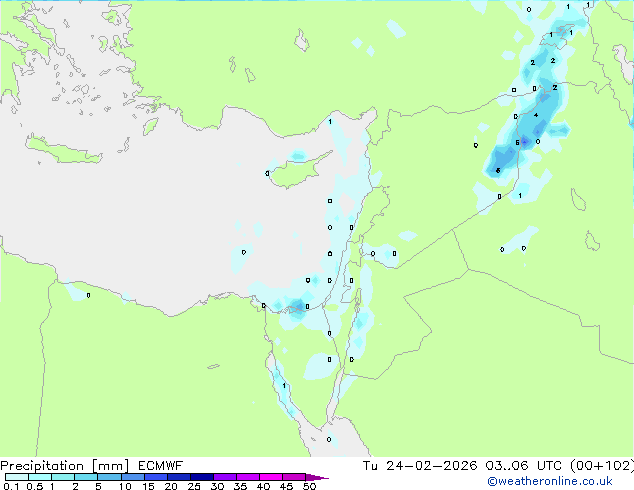
Task: Select the 5–10 mm legend color box
Action: click(x=109, y=477)
